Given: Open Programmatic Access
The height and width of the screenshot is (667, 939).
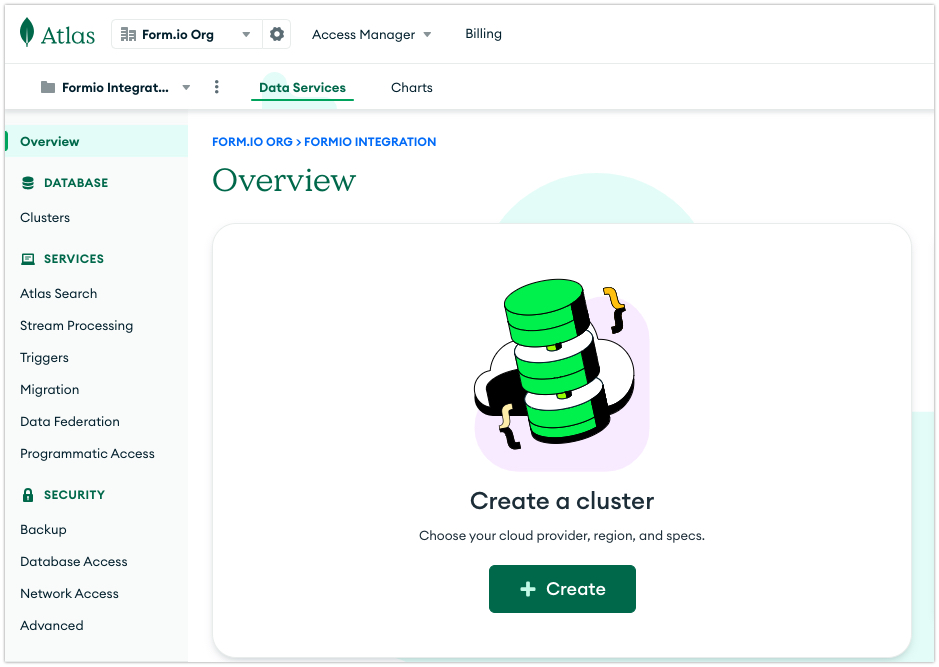Looking at the screenshot, I should 87,454.
